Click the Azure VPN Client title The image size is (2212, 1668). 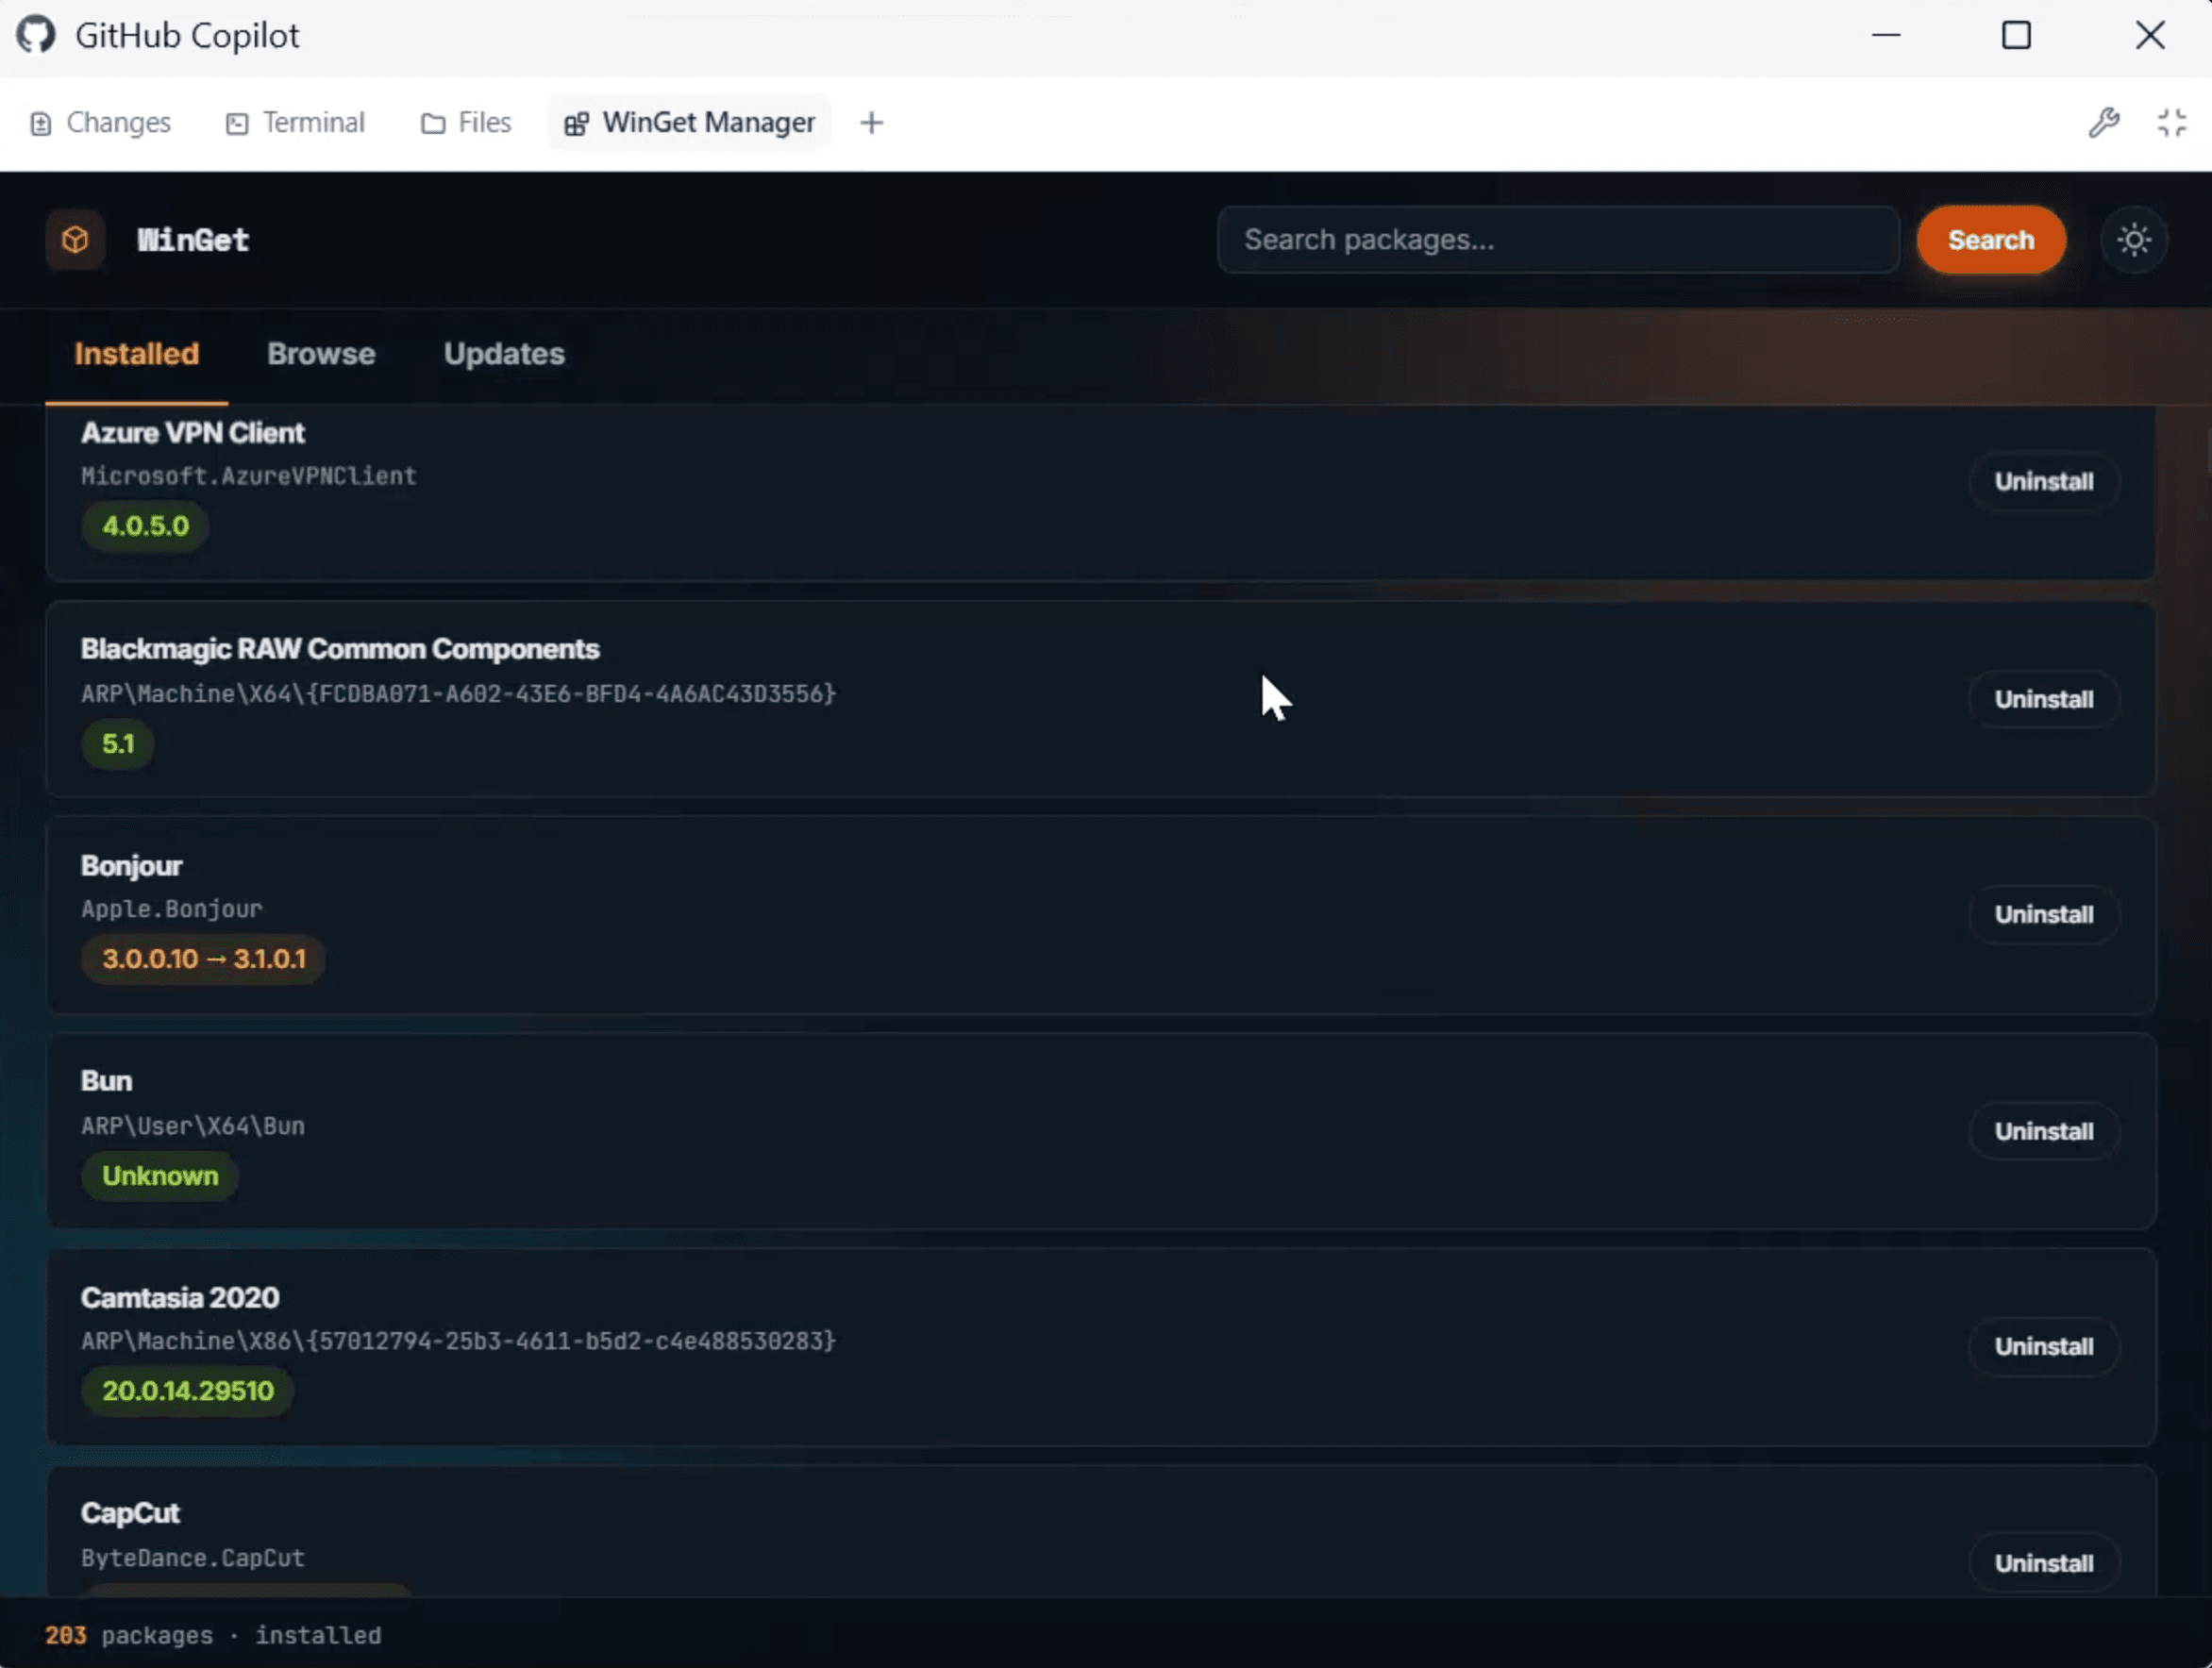coord(193,433)
